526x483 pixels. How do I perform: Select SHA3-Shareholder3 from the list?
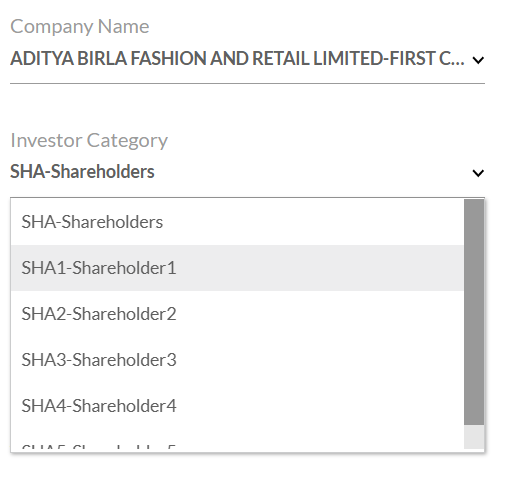point(237,360)
